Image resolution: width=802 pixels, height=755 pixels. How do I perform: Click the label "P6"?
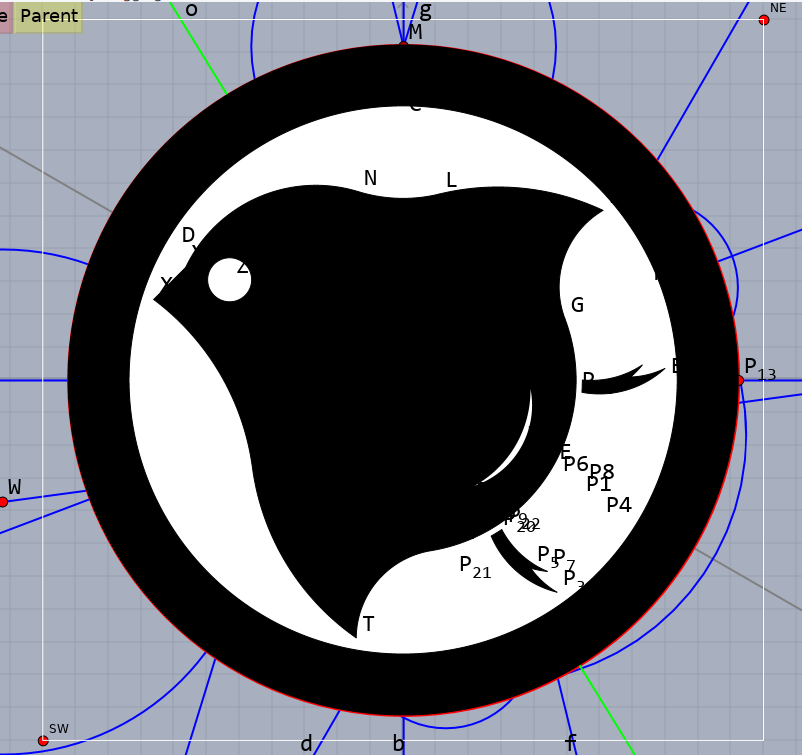576,464
